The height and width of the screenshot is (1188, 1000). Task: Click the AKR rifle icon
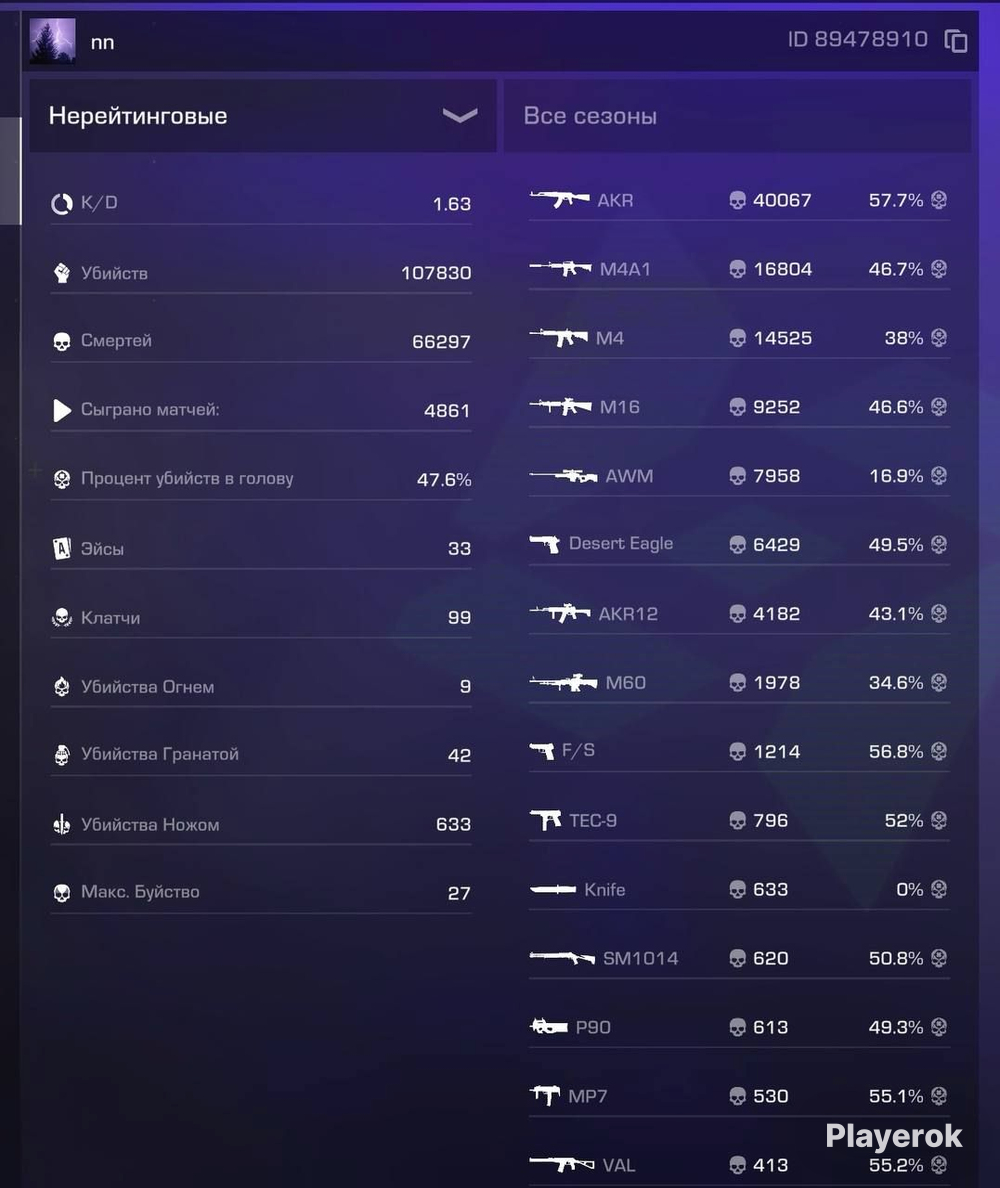559,200
